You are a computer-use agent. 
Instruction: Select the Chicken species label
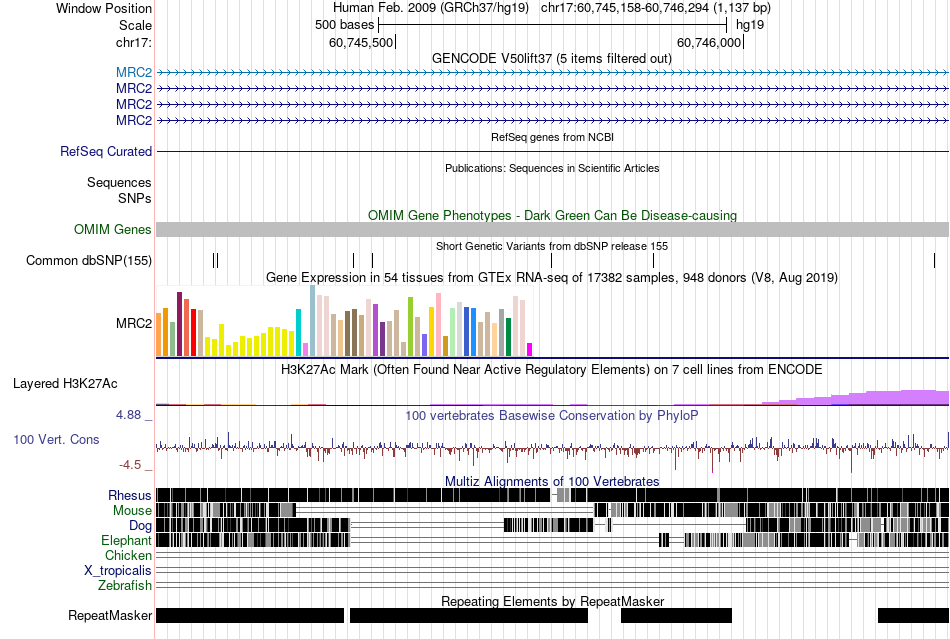coord(128,555)
